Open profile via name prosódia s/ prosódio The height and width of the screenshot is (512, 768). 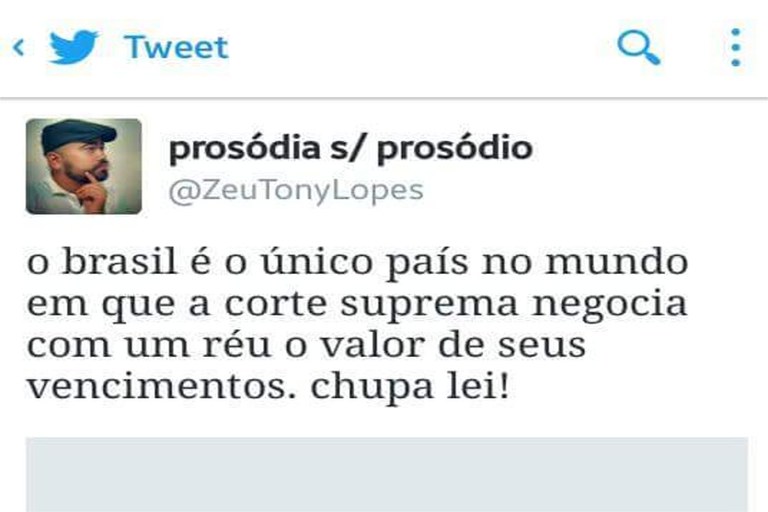pyautogui.click(x=350, y=148)
